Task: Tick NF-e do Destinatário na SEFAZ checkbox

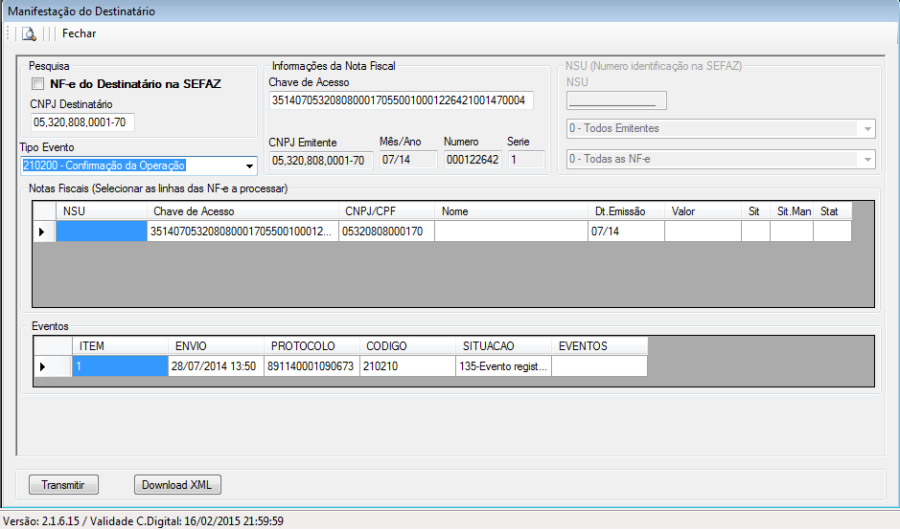Action: 38,84
